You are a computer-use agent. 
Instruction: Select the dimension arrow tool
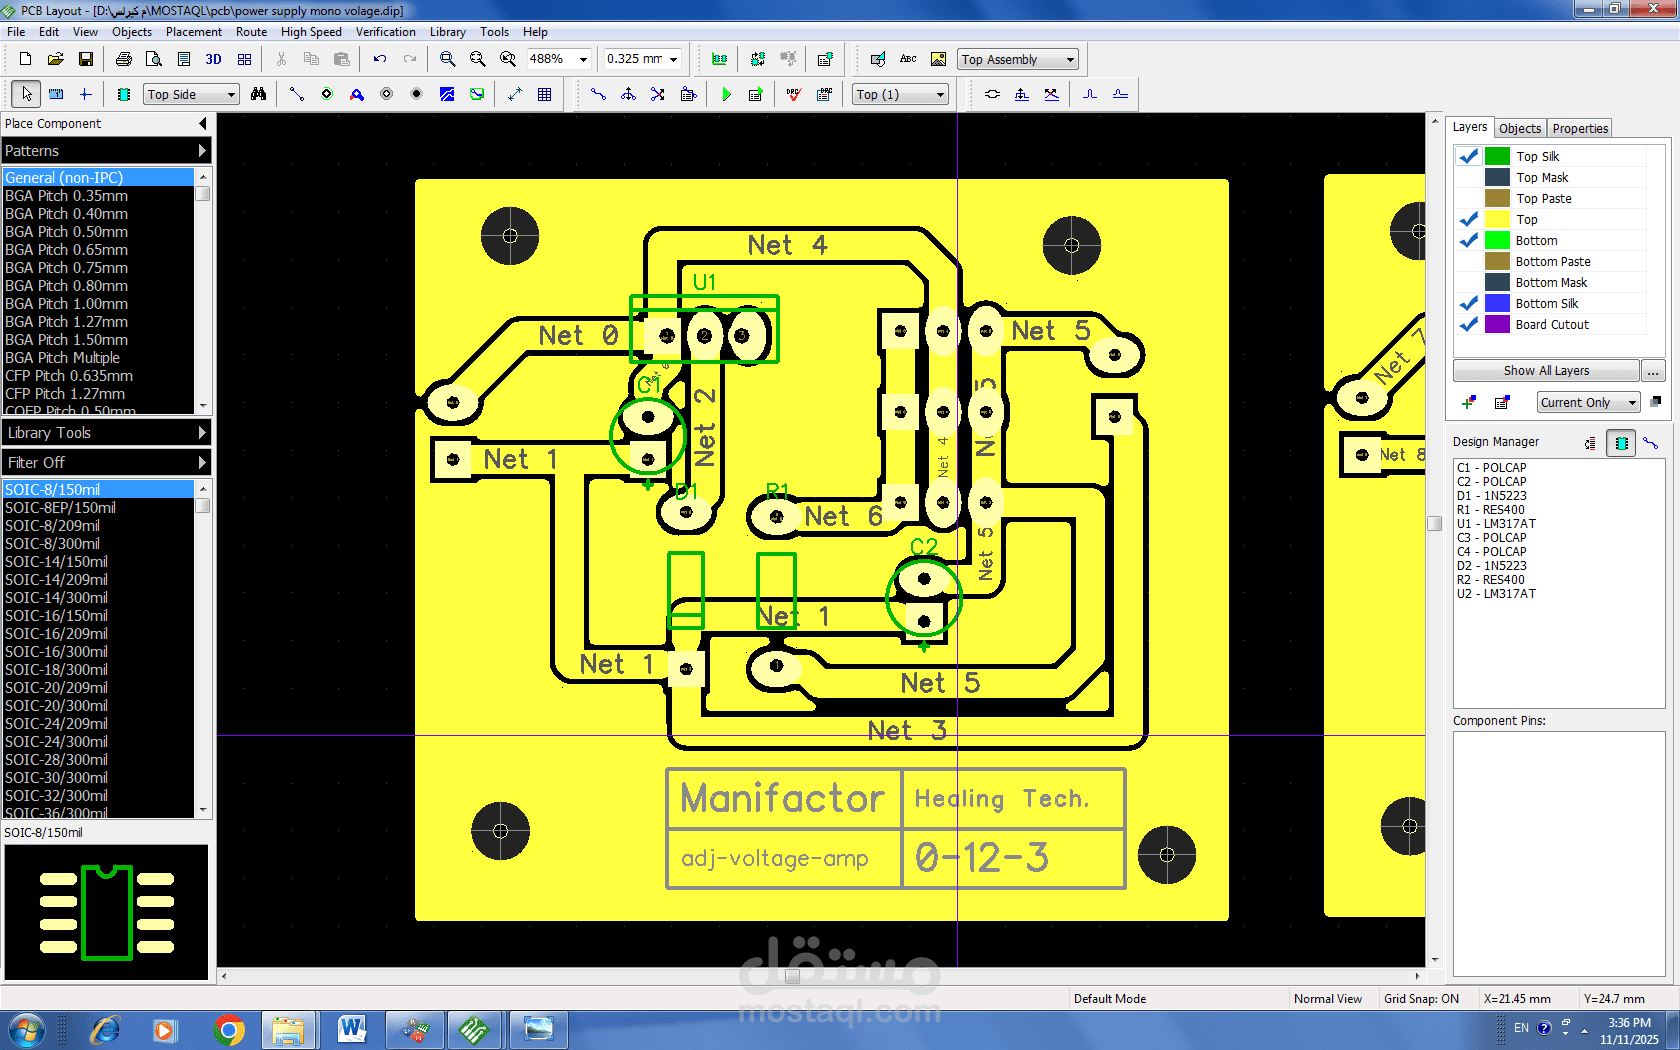(x=515, y=94)
